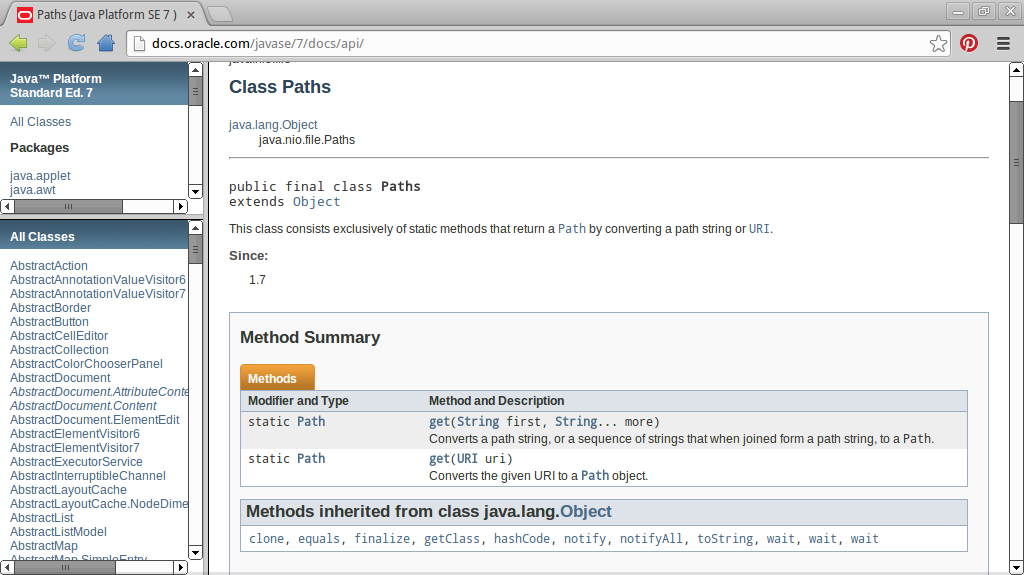Open AbstractInterruptibleChannel class
This screenshot has height=575, width=1024.
[88, 476]
